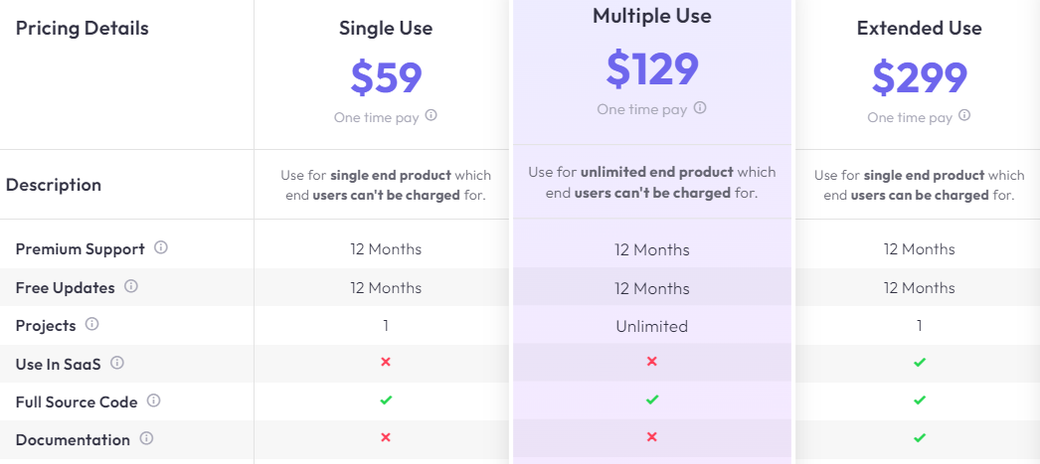Click info icon beside Free Updates
1040x464 pixels.
[131, 287]
